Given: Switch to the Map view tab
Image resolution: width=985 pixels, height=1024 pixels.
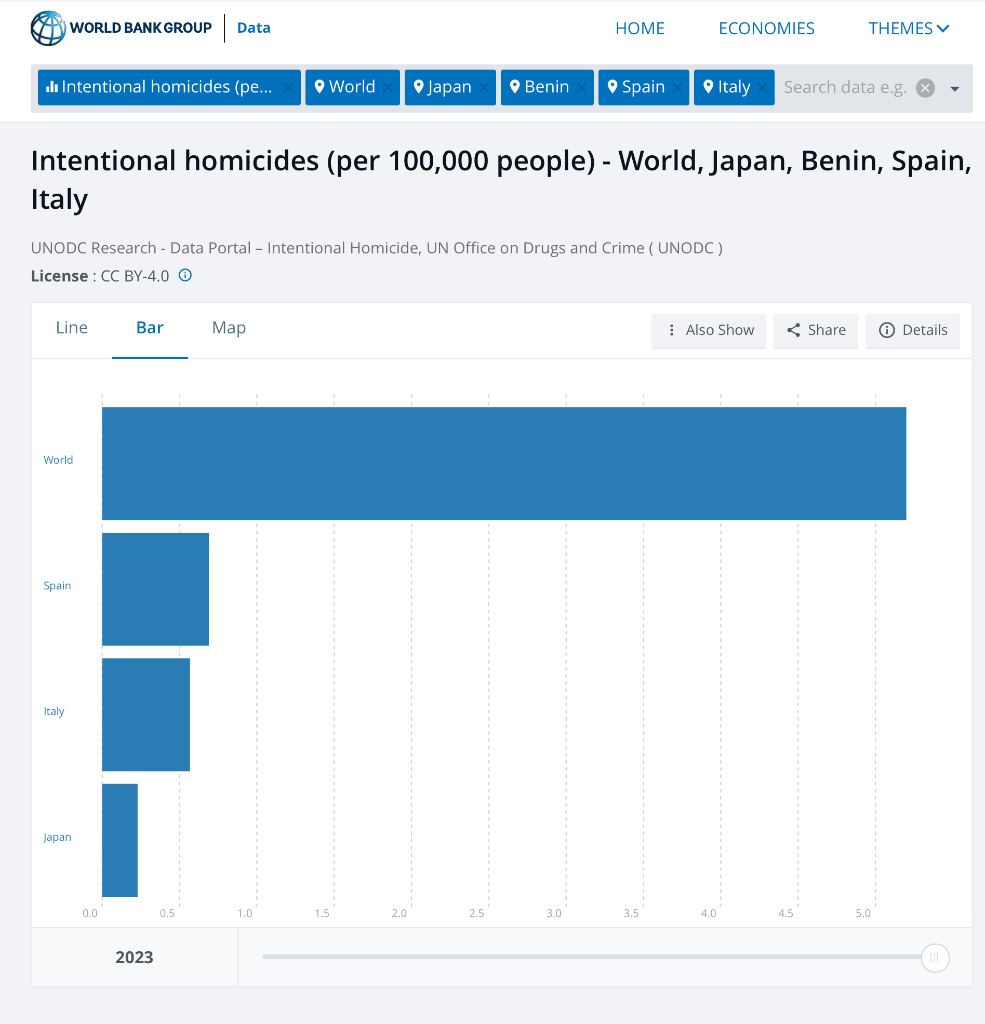Looking at the screenshot, I should pos(229,328).
